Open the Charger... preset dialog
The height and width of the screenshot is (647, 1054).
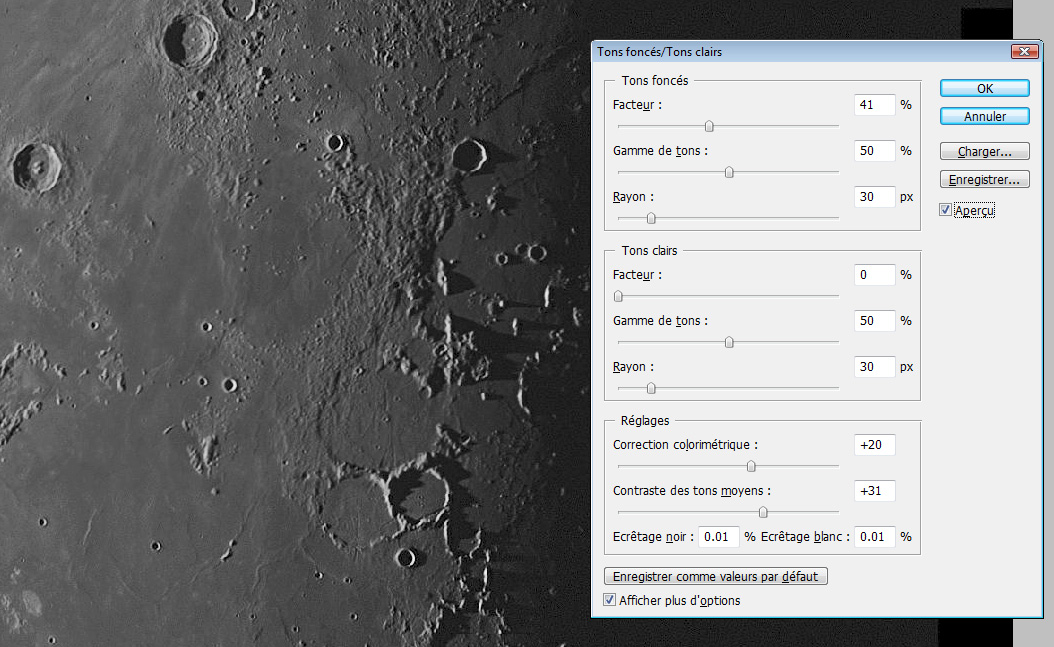tap(984, 152)
